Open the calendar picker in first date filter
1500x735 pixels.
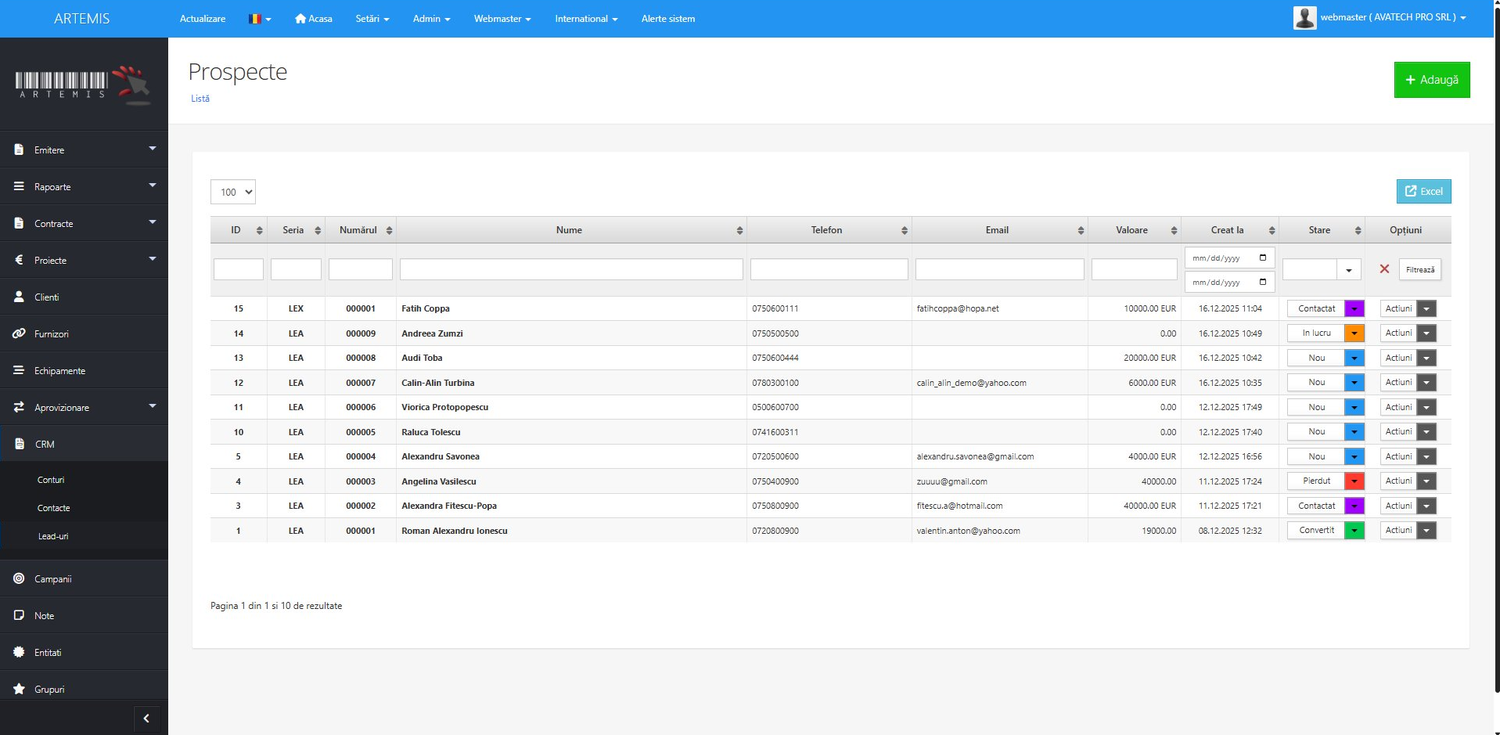1263,257
